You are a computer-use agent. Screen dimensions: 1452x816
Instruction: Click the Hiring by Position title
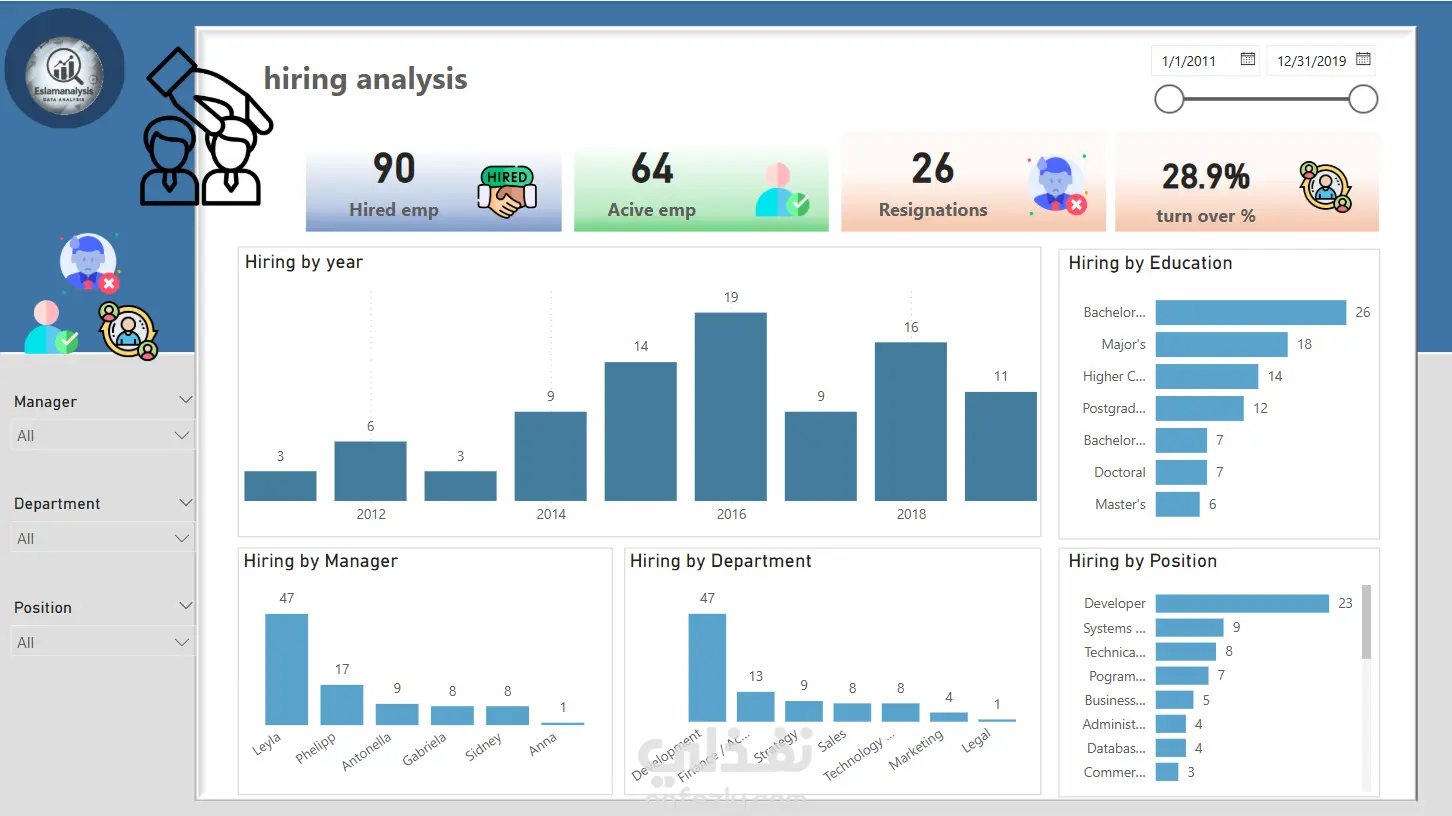click(x=1143, y=562)
